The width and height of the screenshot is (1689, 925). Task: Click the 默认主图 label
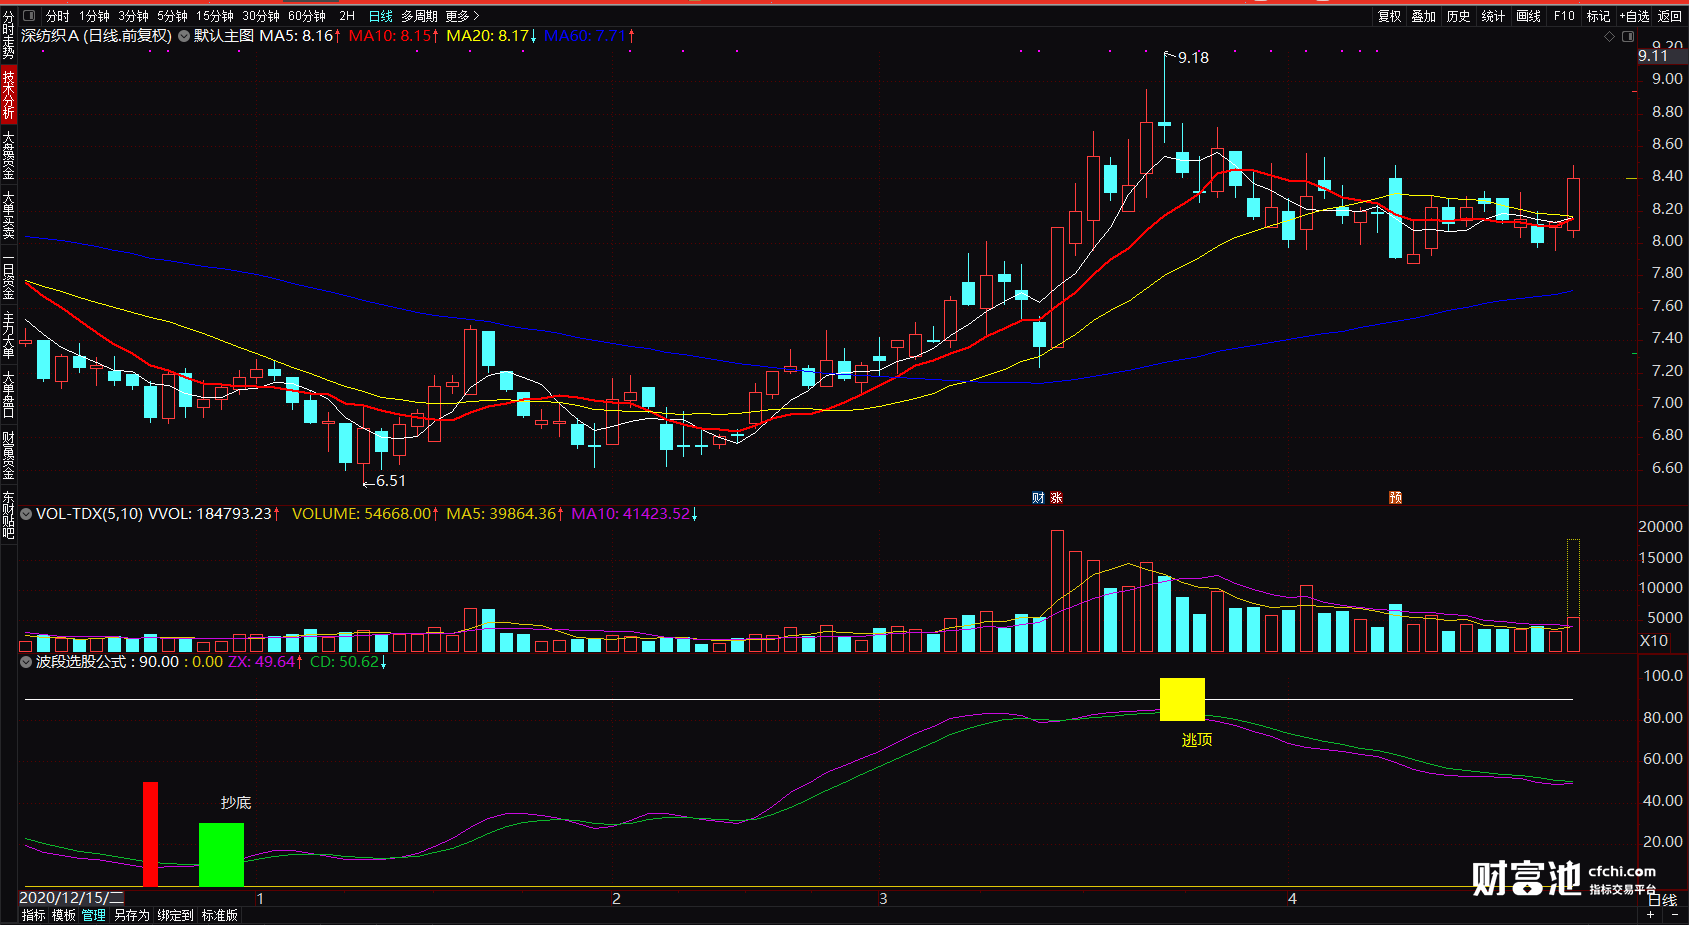pyautogui.click(x=224, y=36)
